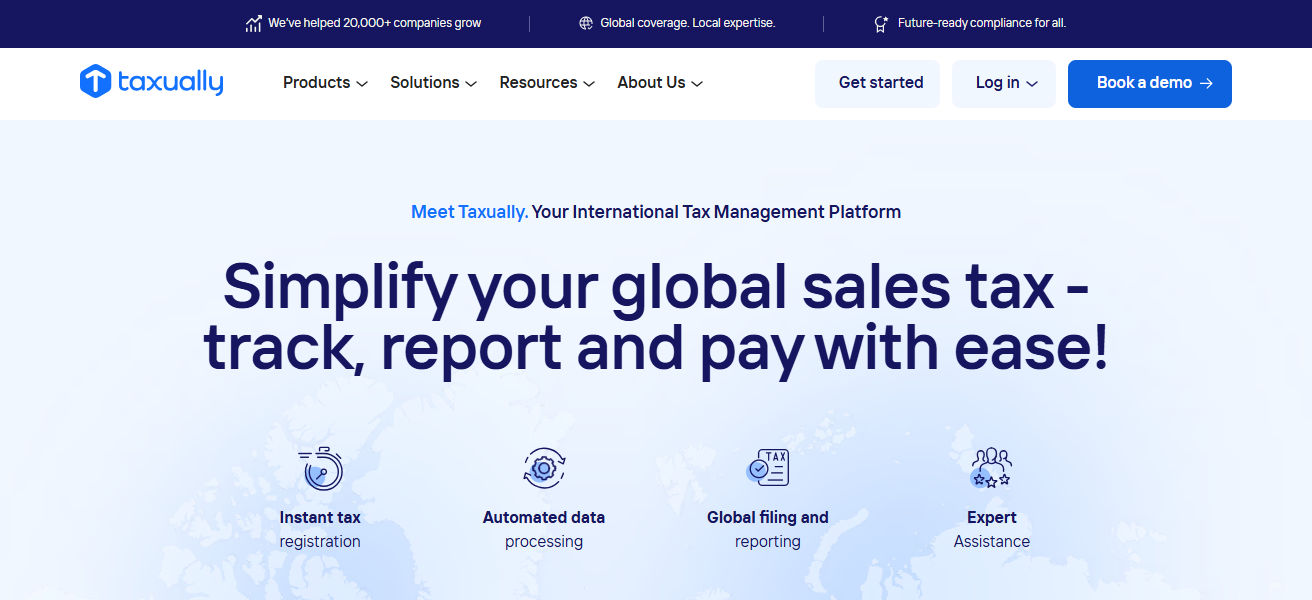
Task: Click the Global filing and reporting label
Action: [x=768, y=529]
